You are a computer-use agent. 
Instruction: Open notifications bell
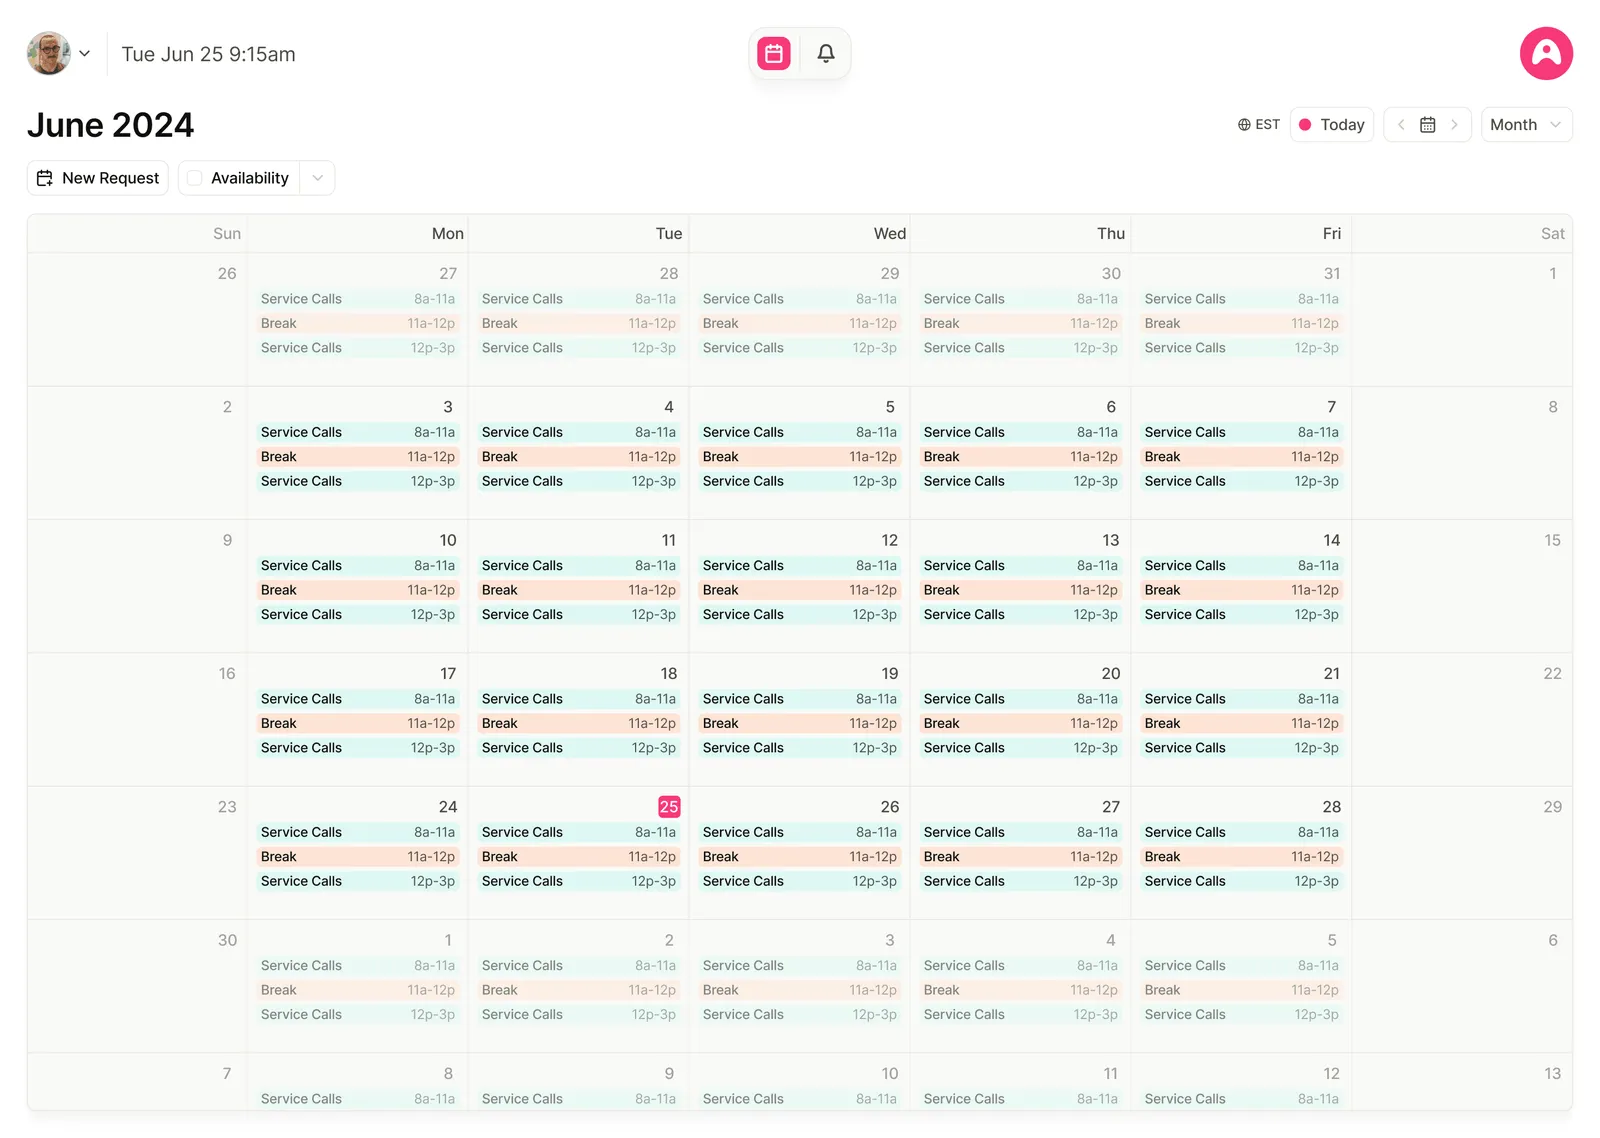coord(826,54)
